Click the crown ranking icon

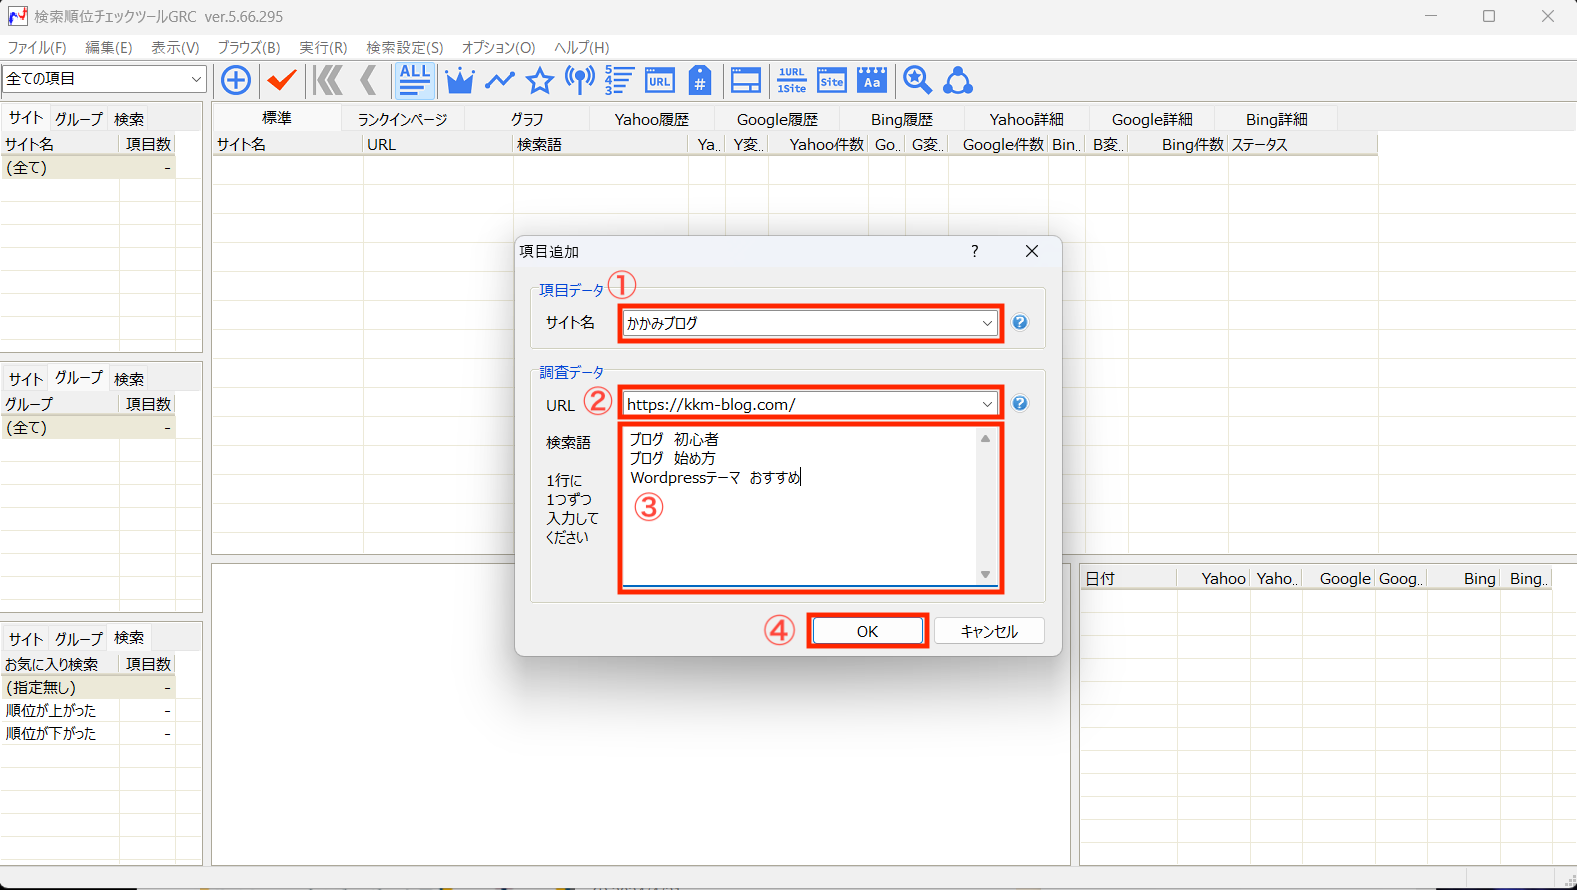click(460, 80)
